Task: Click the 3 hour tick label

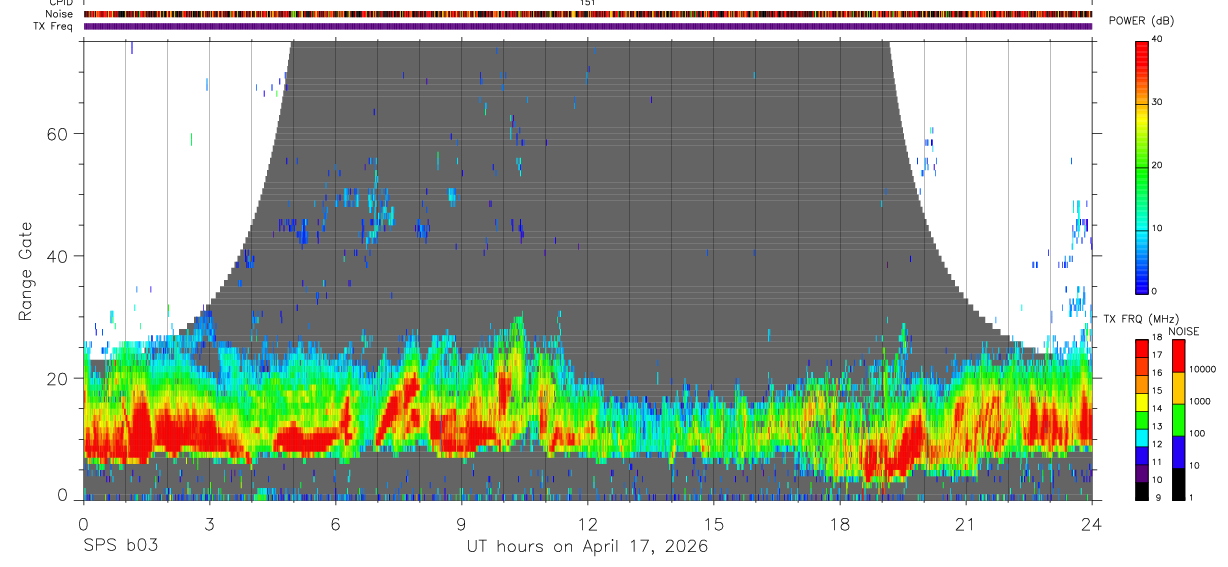Action: (x=209, y=524)
